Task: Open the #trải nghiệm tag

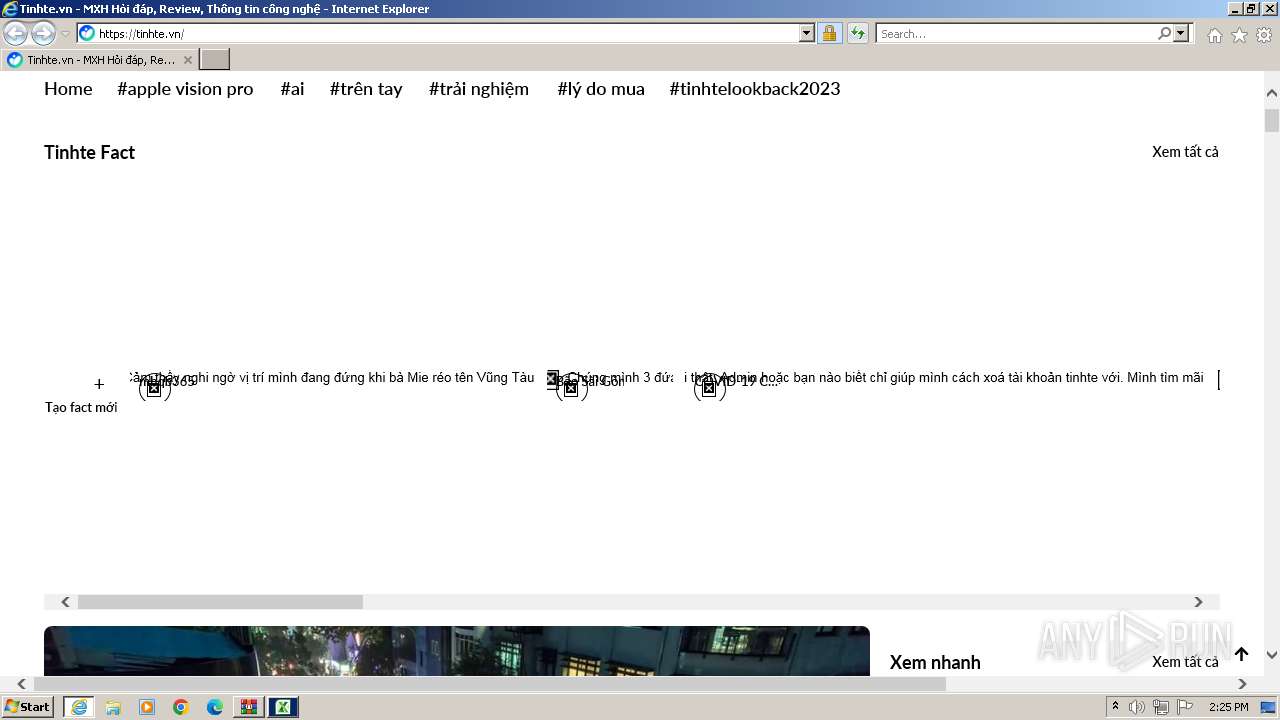Action: click(x=479, y=89)
